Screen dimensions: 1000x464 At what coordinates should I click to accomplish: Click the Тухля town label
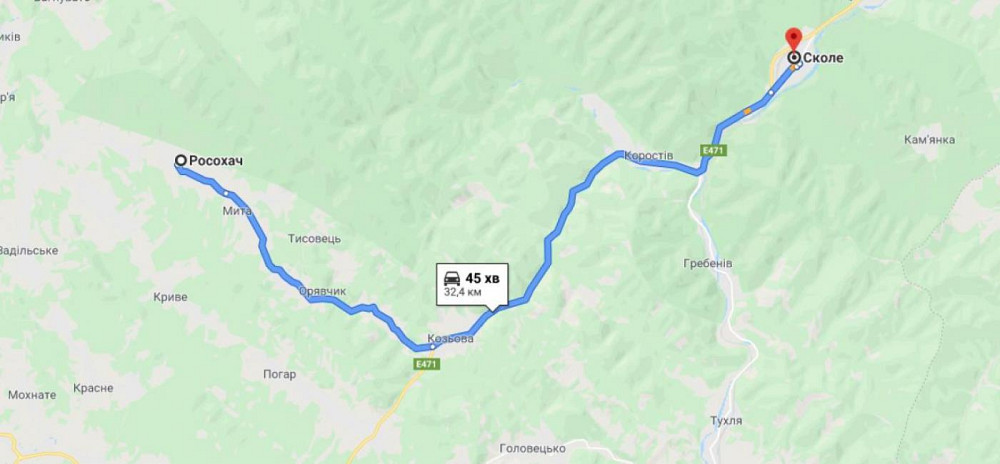coord(726,421)
